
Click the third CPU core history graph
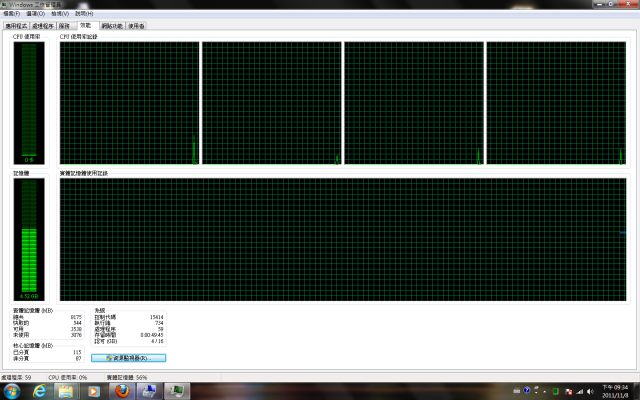[414, 103]
